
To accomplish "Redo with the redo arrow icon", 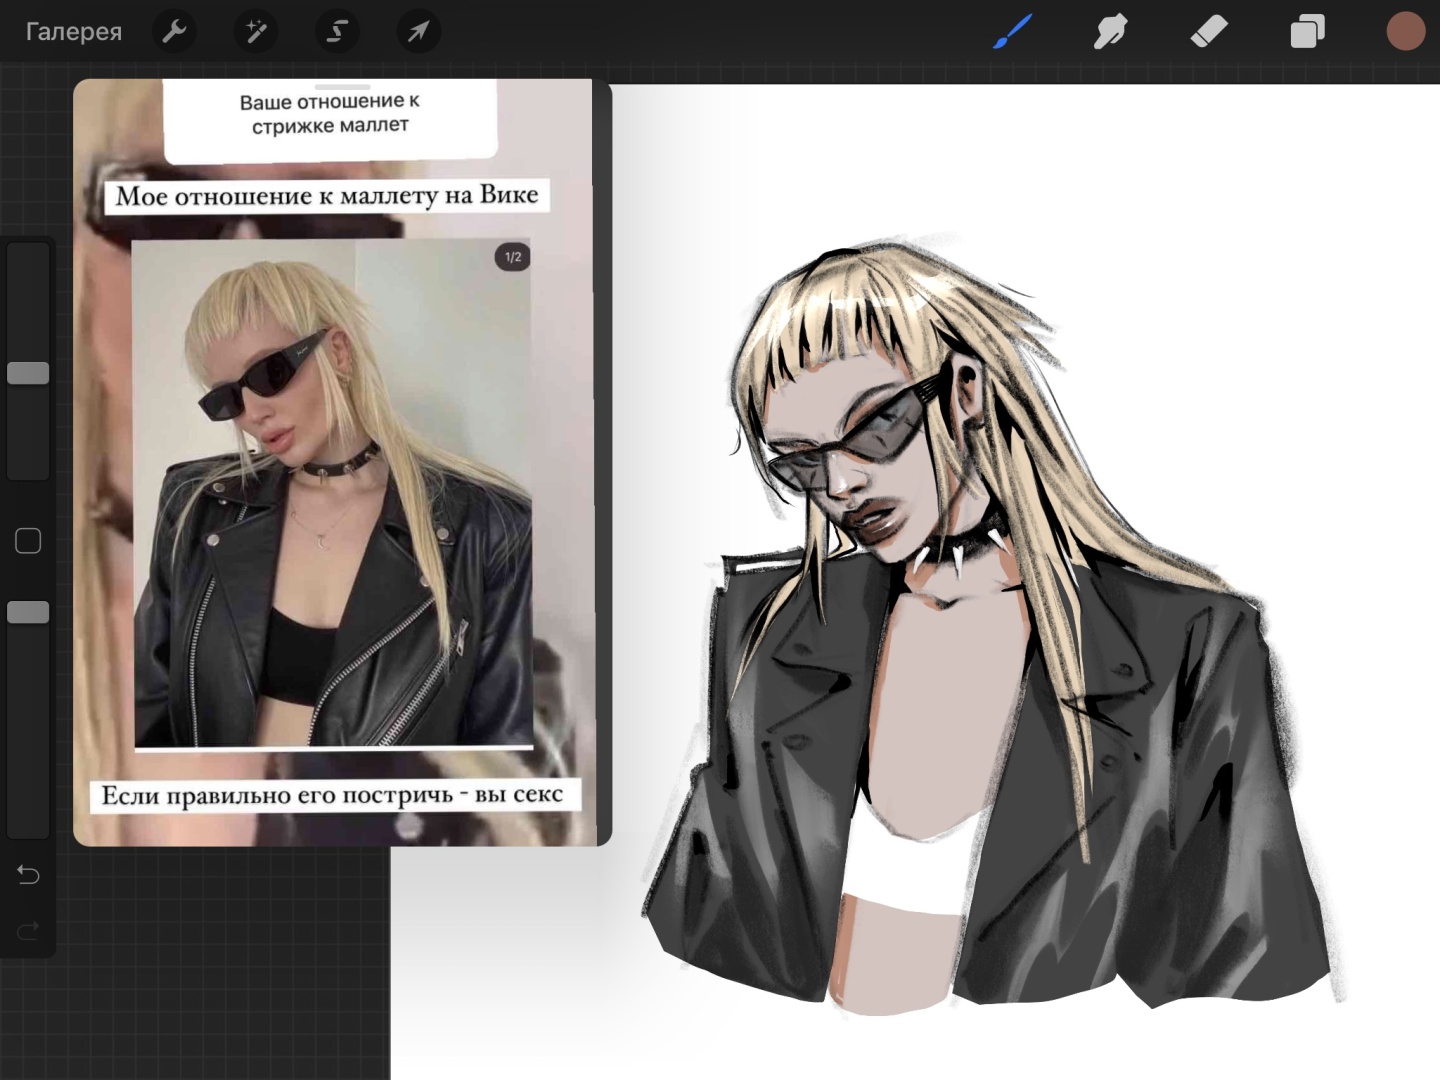I will tap(28, 931).
